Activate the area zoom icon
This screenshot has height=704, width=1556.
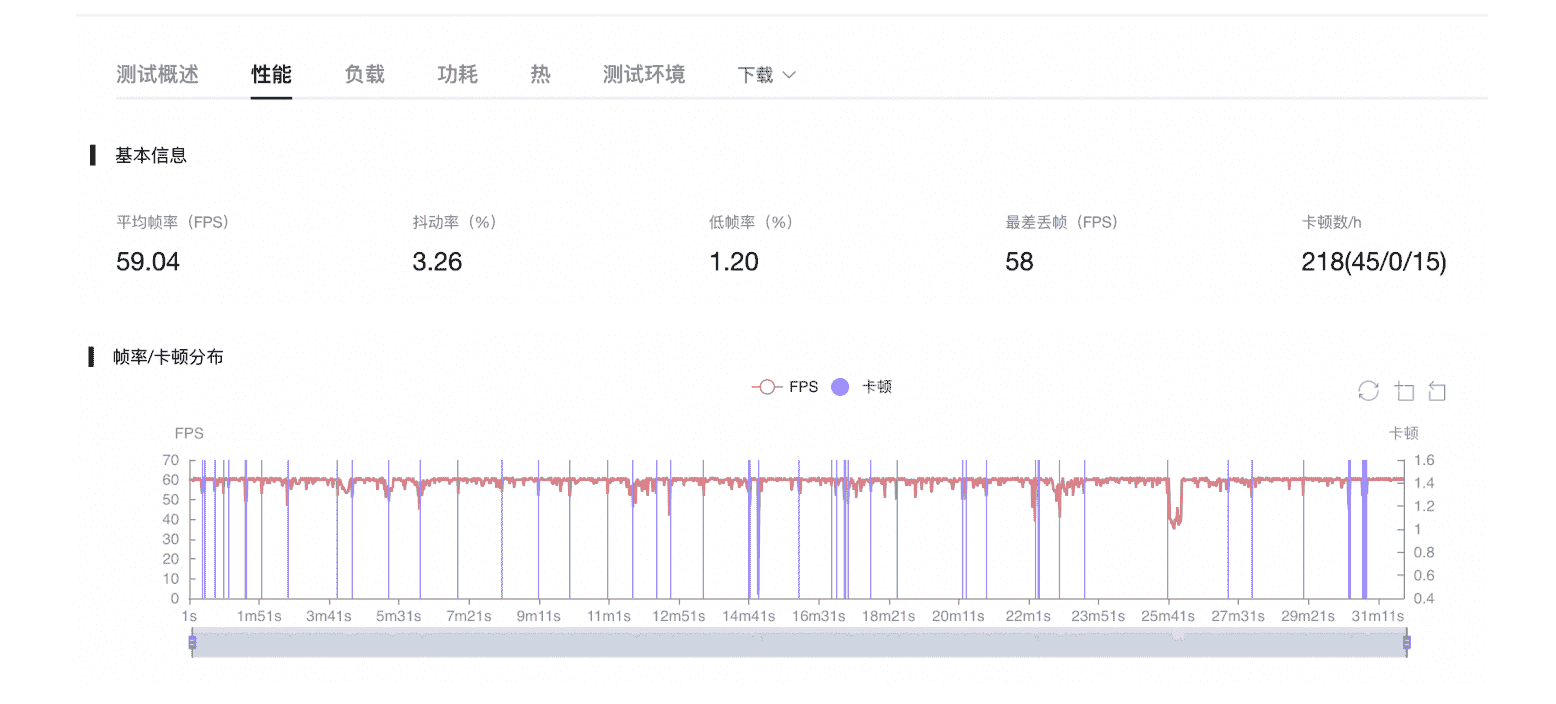pos(1404,391)
